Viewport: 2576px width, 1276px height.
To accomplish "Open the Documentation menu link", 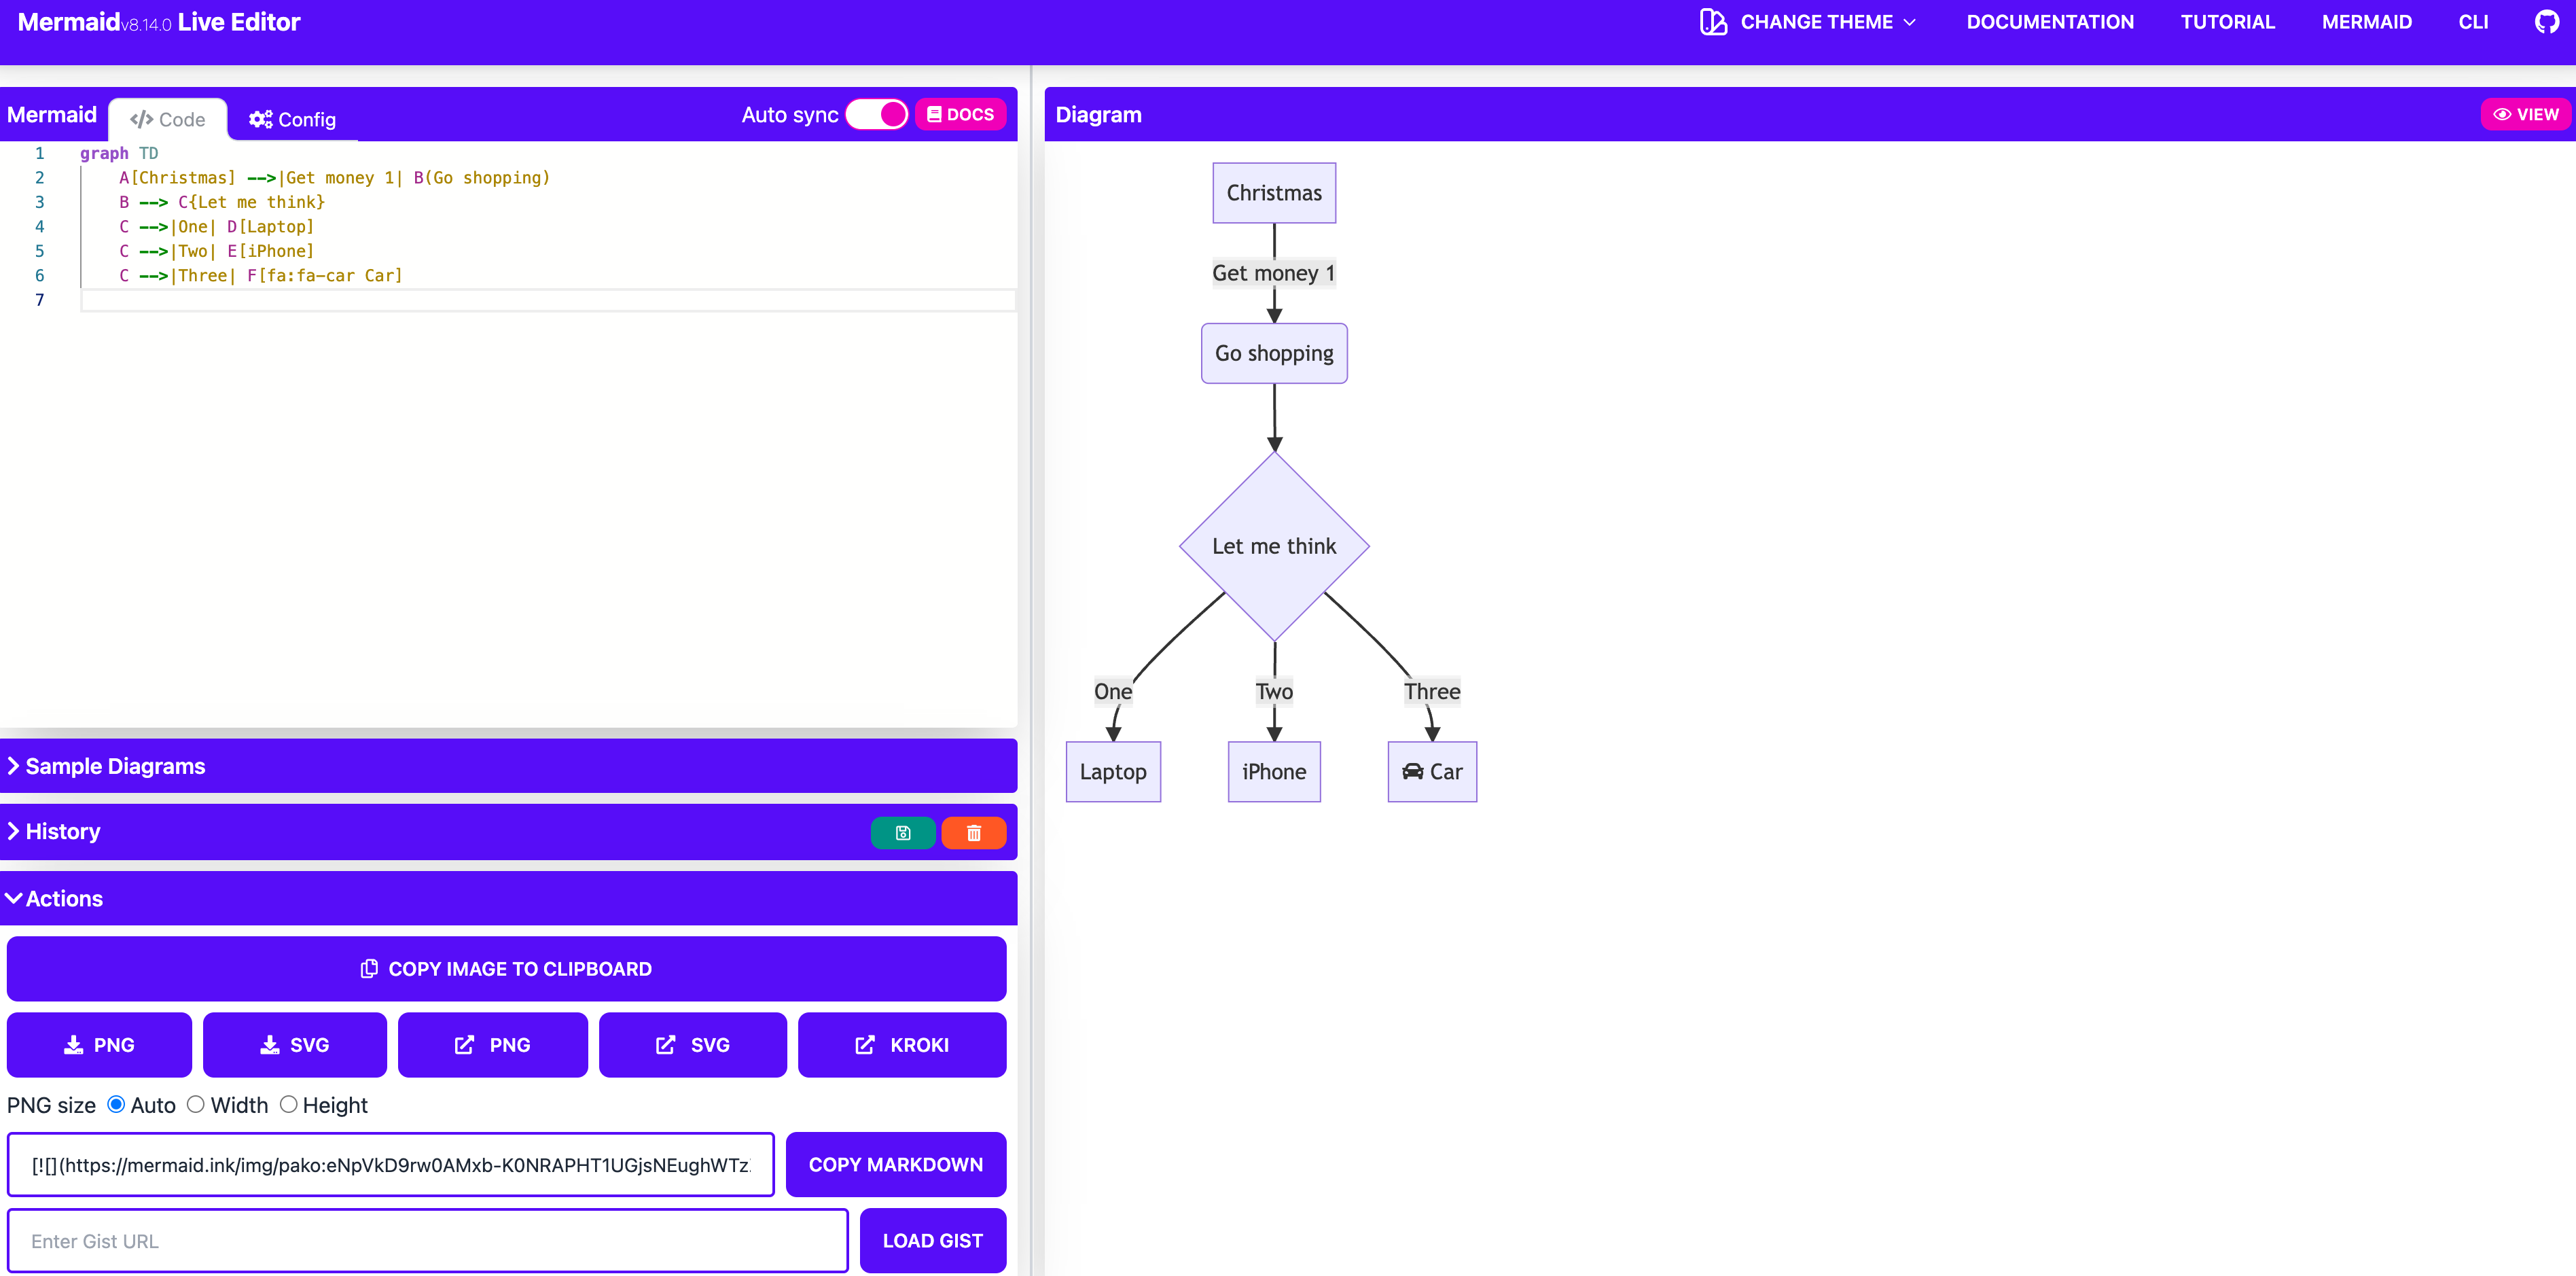I will pyautogui.click(x=2049, y=22).
